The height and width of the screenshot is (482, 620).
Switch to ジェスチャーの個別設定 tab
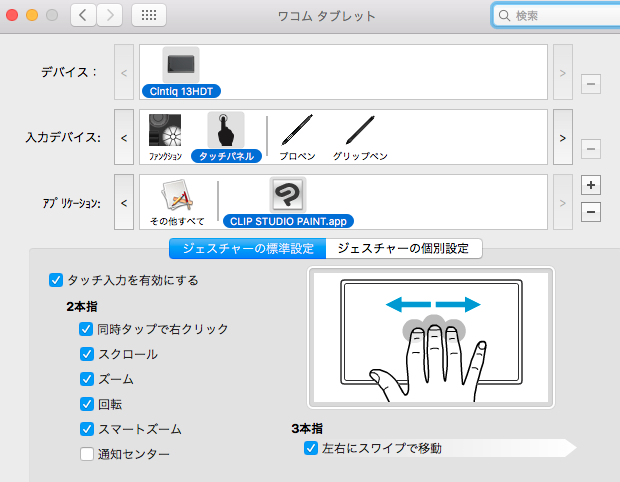coord(404,248)
